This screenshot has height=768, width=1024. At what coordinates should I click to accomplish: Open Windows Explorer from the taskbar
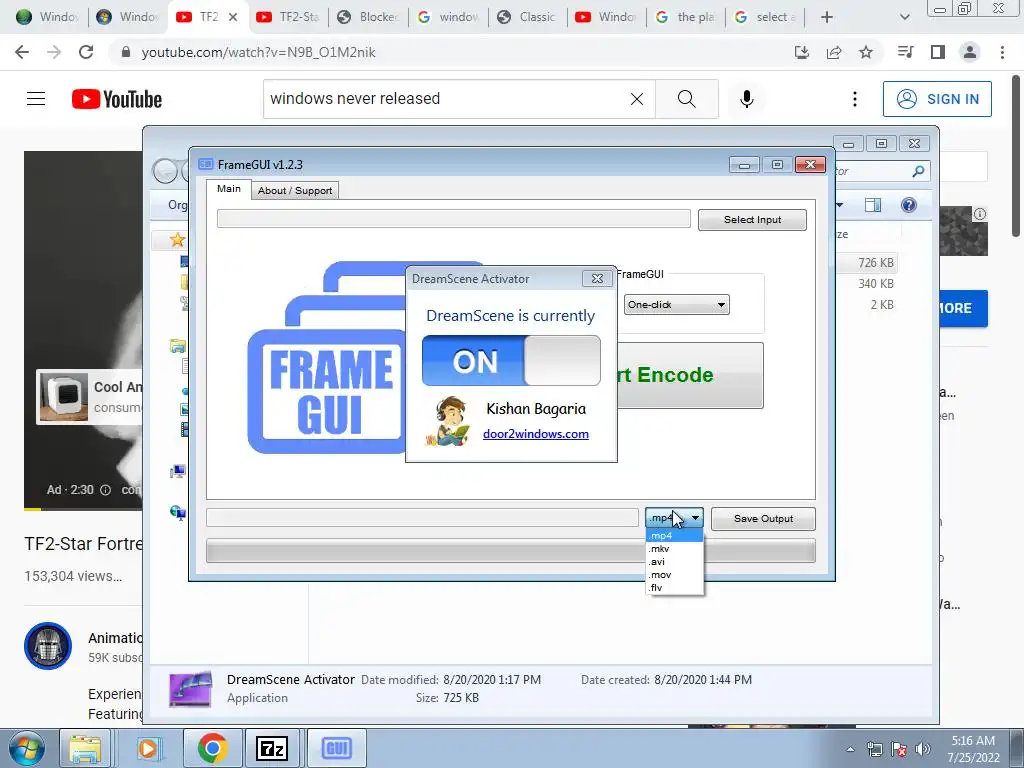[85, 748]
